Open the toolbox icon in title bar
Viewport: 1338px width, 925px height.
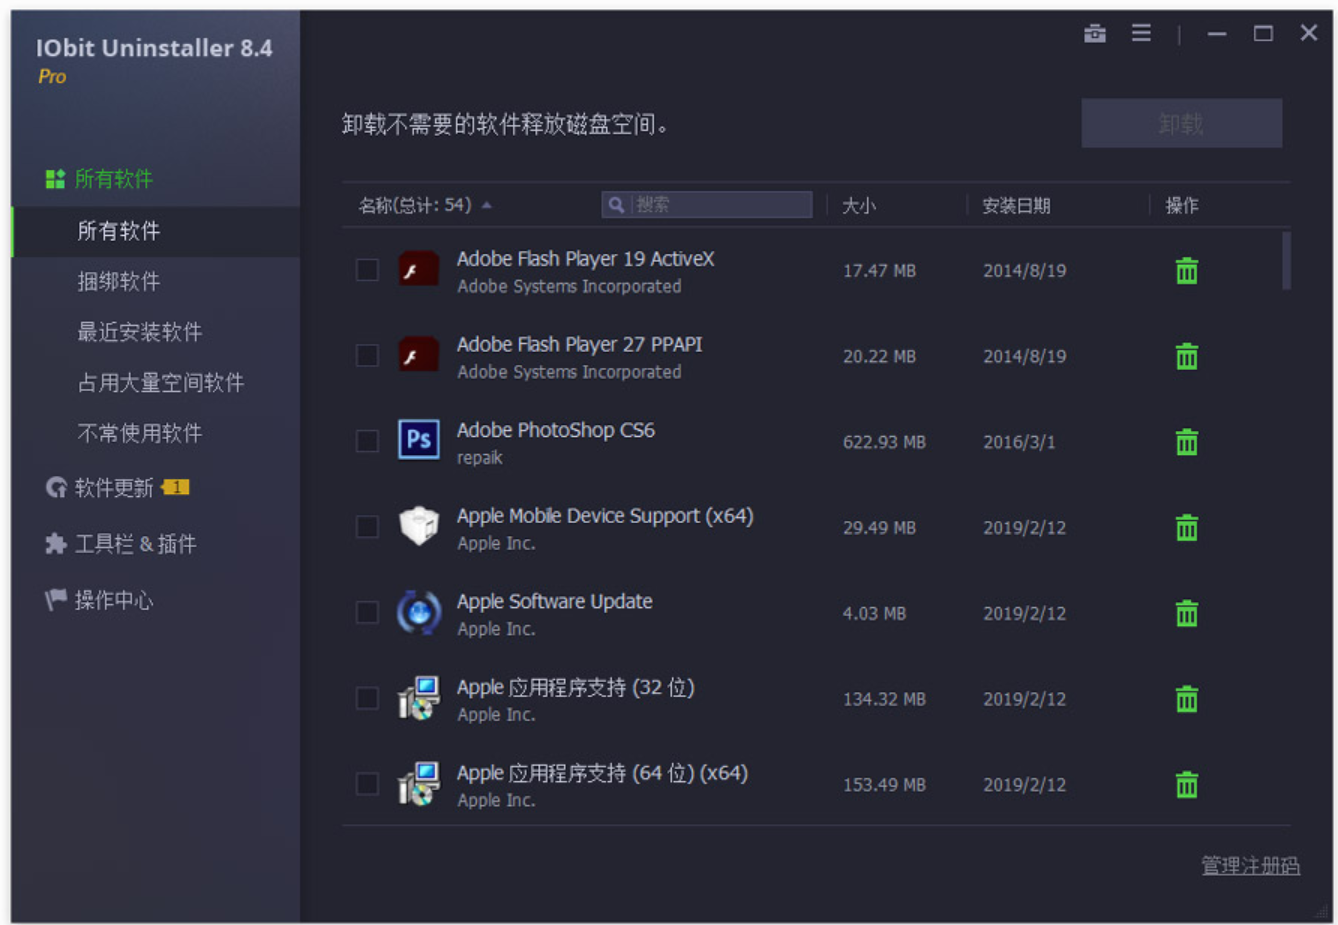pyautogui.click(x=1095, y=33)
